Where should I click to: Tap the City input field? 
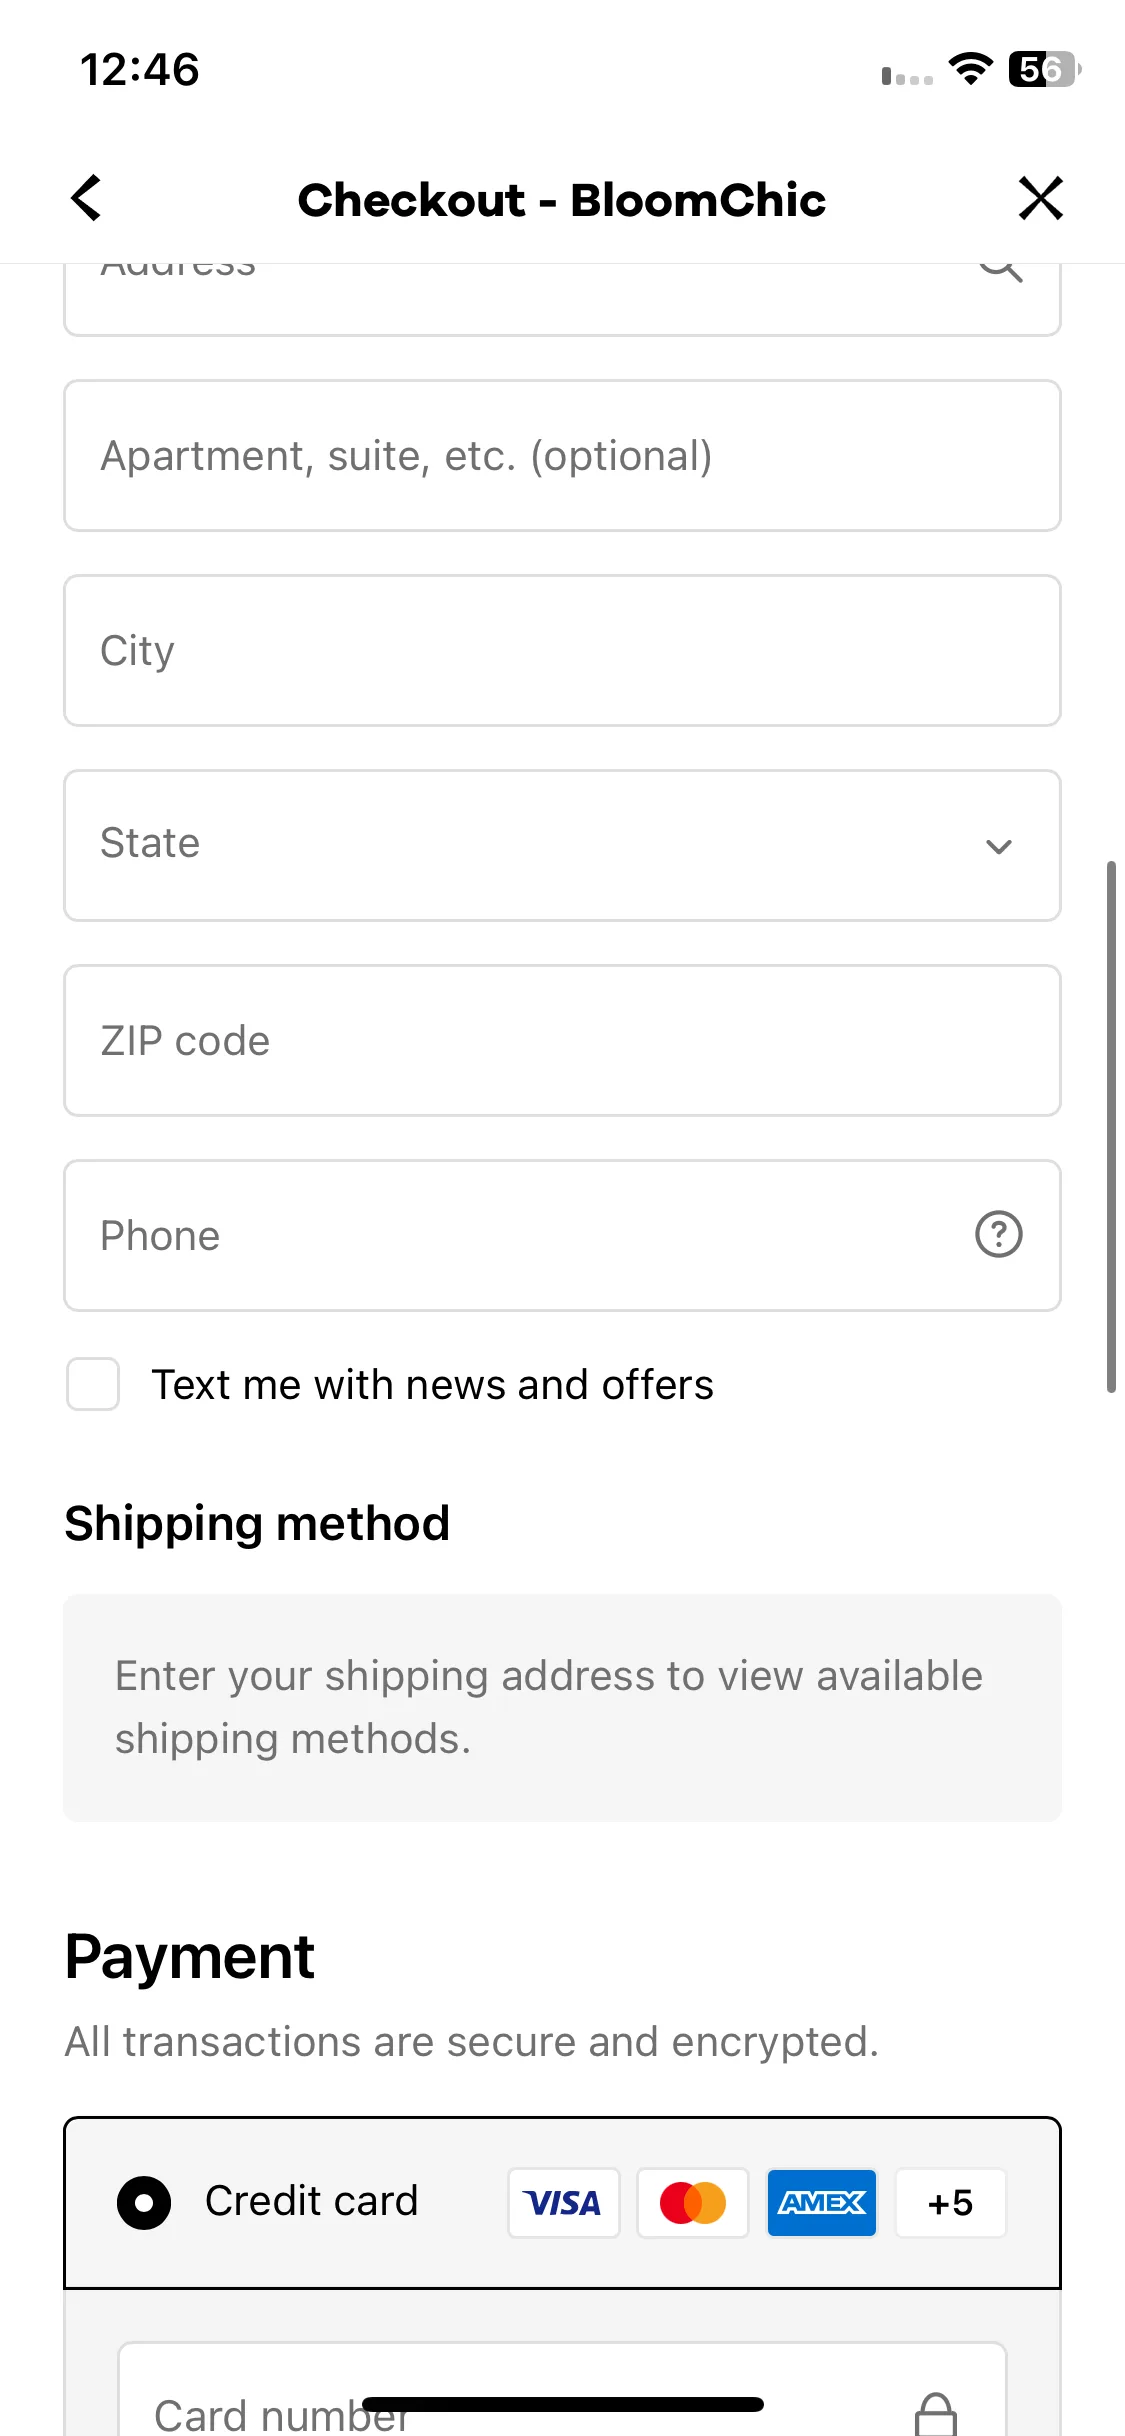click(x=562, y=650)
